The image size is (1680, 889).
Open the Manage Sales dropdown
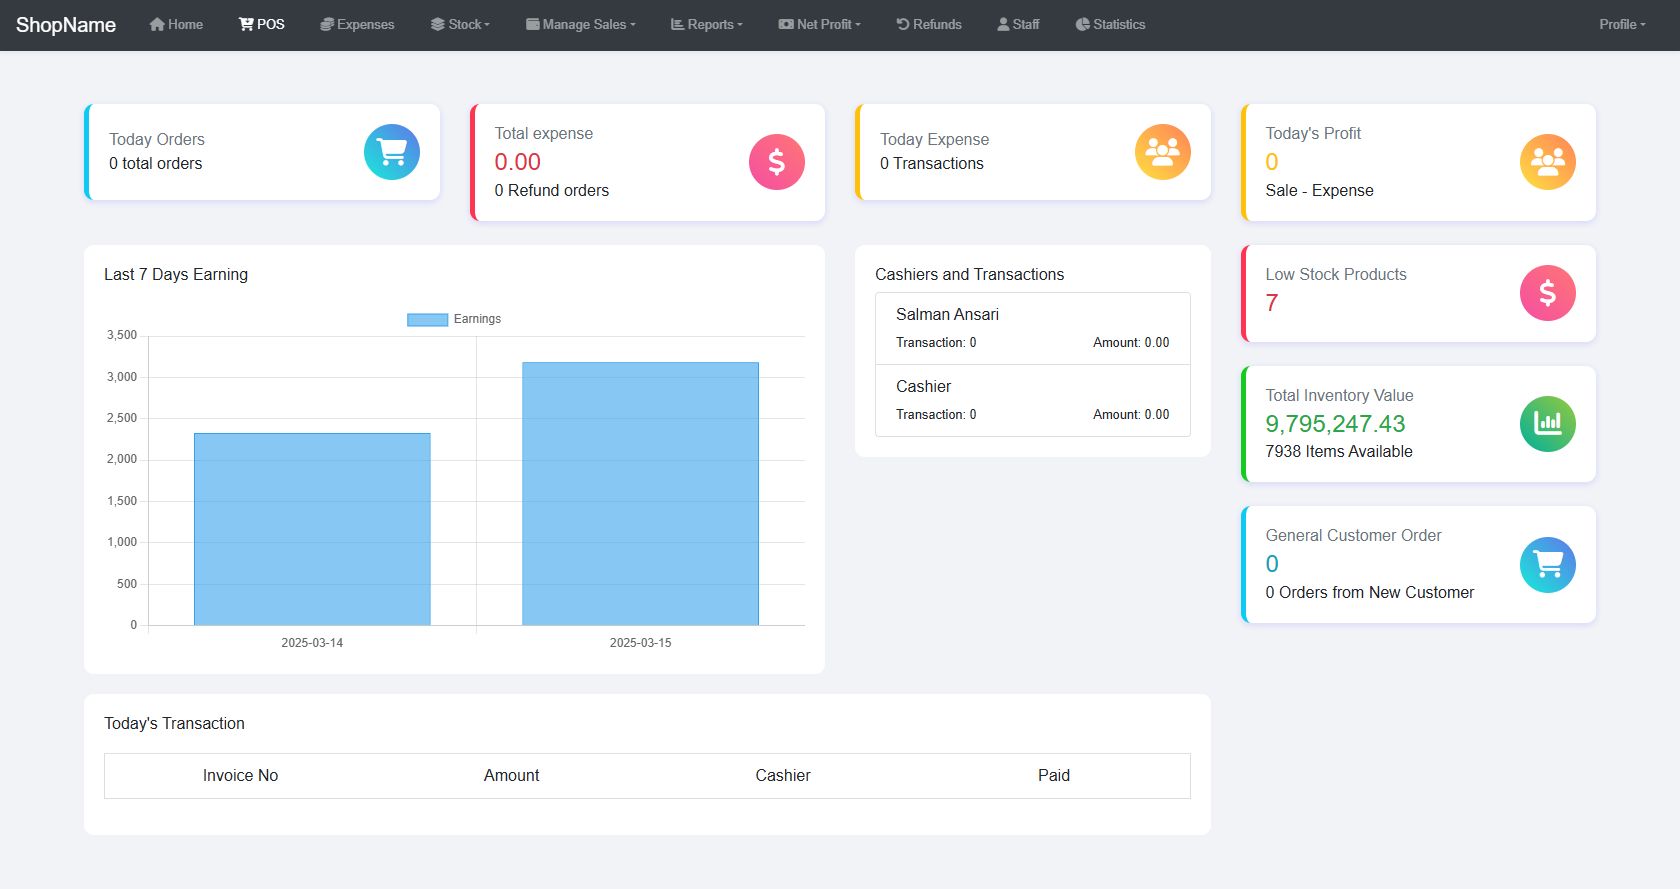(581, 24)
